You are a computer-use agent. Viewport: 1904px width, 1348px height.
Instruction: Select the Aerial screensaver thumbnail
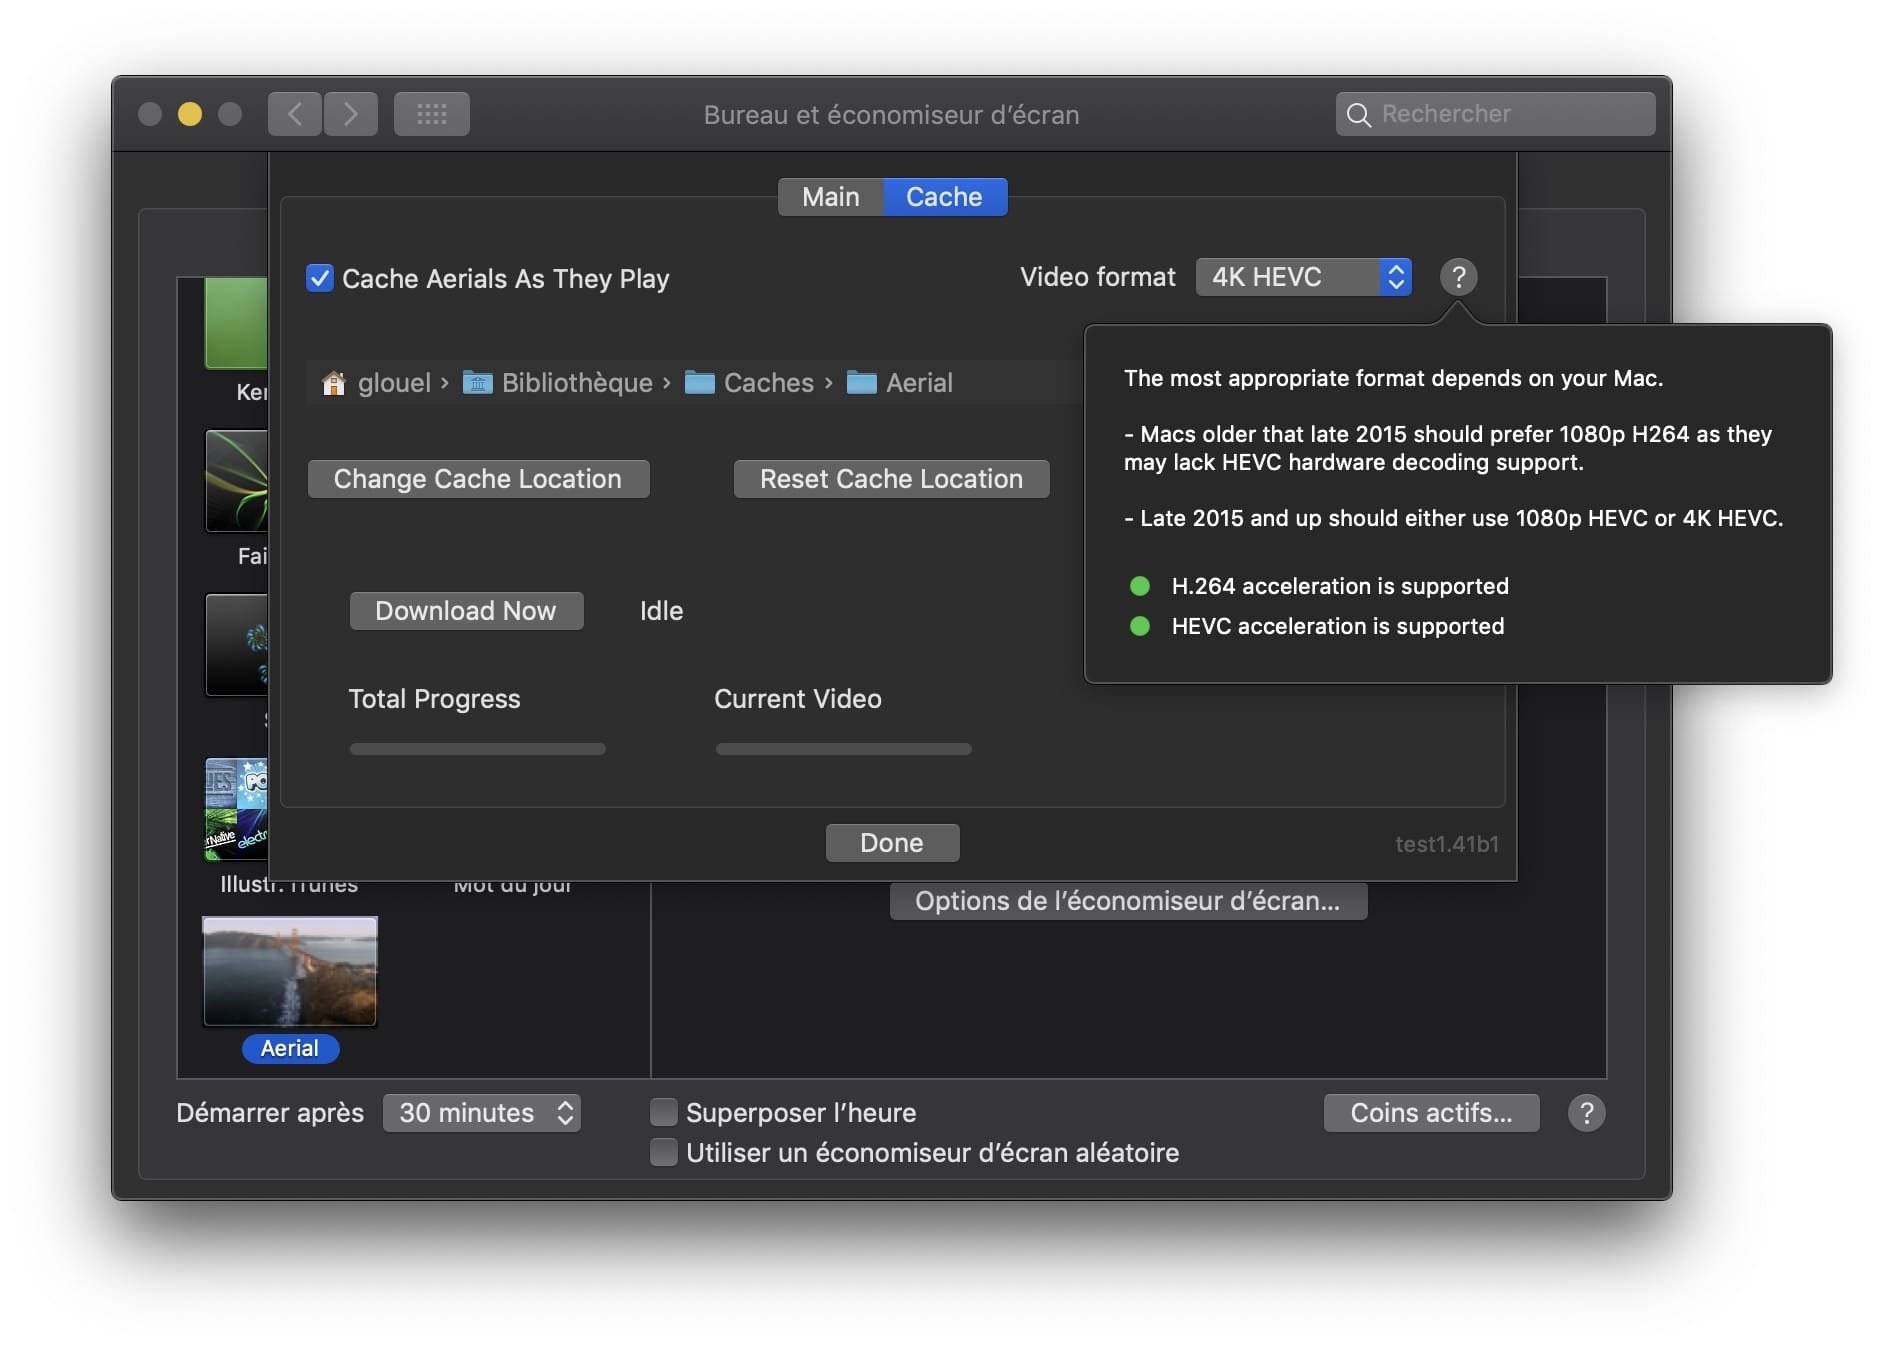pyautogui.click(x=290, y=971)
